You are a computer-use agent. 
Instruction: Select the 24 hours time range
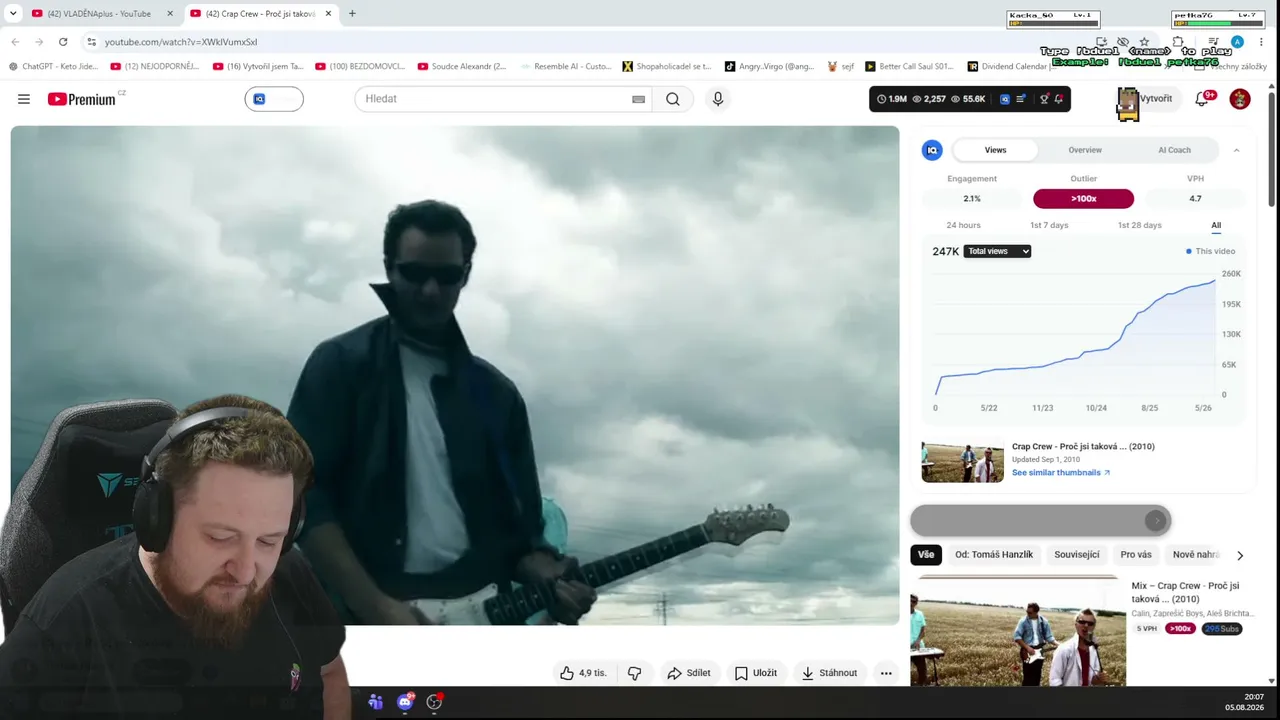point(963,225)
